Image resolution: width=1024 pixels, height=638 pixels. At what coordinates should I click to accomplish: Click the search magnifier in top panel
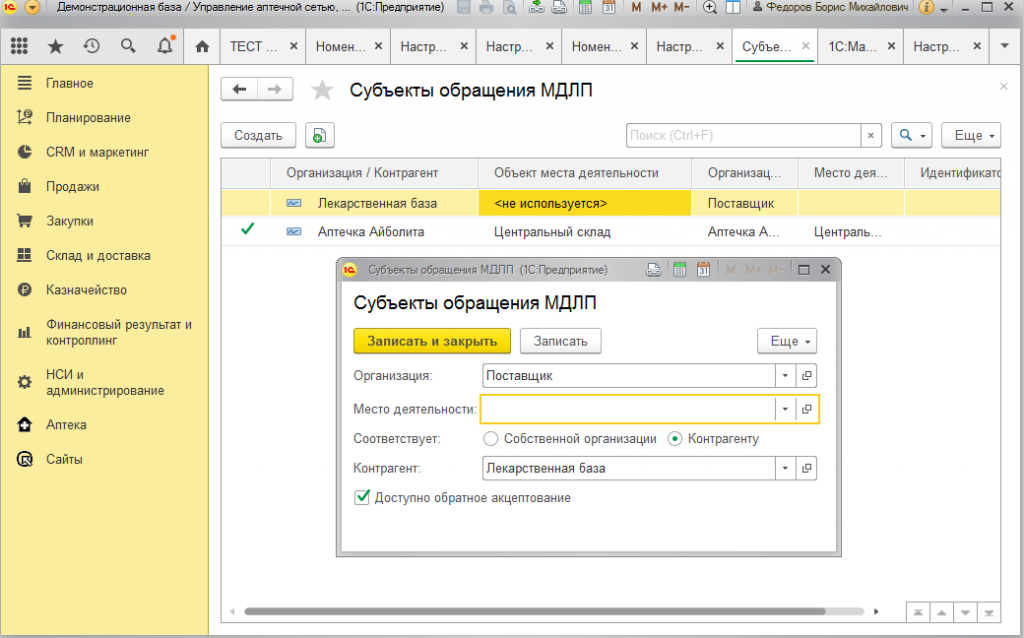click(x=128, y=46)
